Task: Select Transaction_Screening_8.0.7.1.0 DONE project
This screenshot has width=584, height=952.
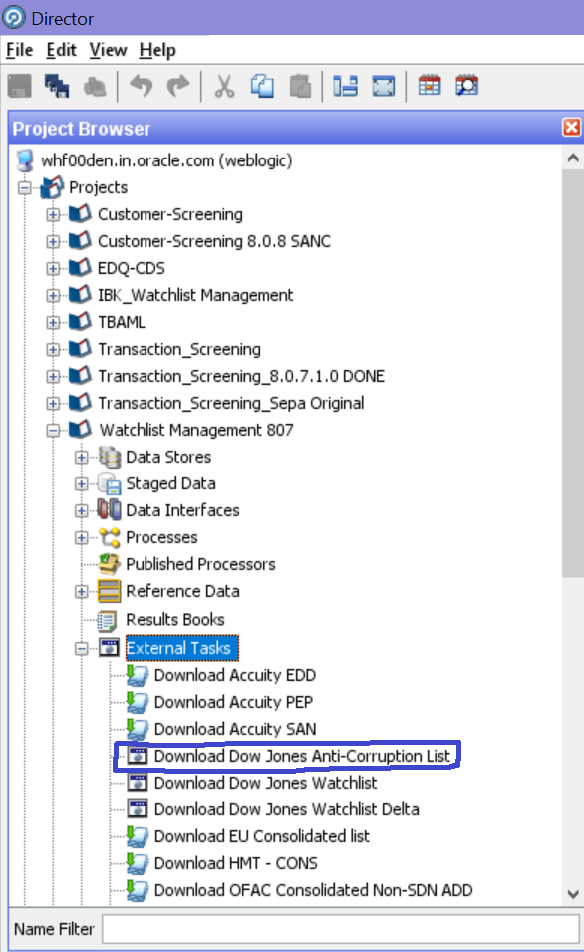Action: [241, 376]
